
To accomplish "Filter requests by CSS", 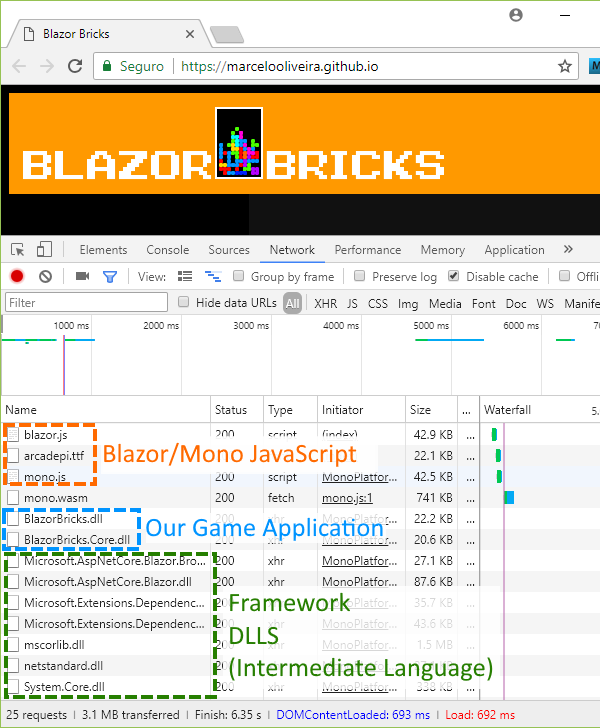I will coord(378,304).
